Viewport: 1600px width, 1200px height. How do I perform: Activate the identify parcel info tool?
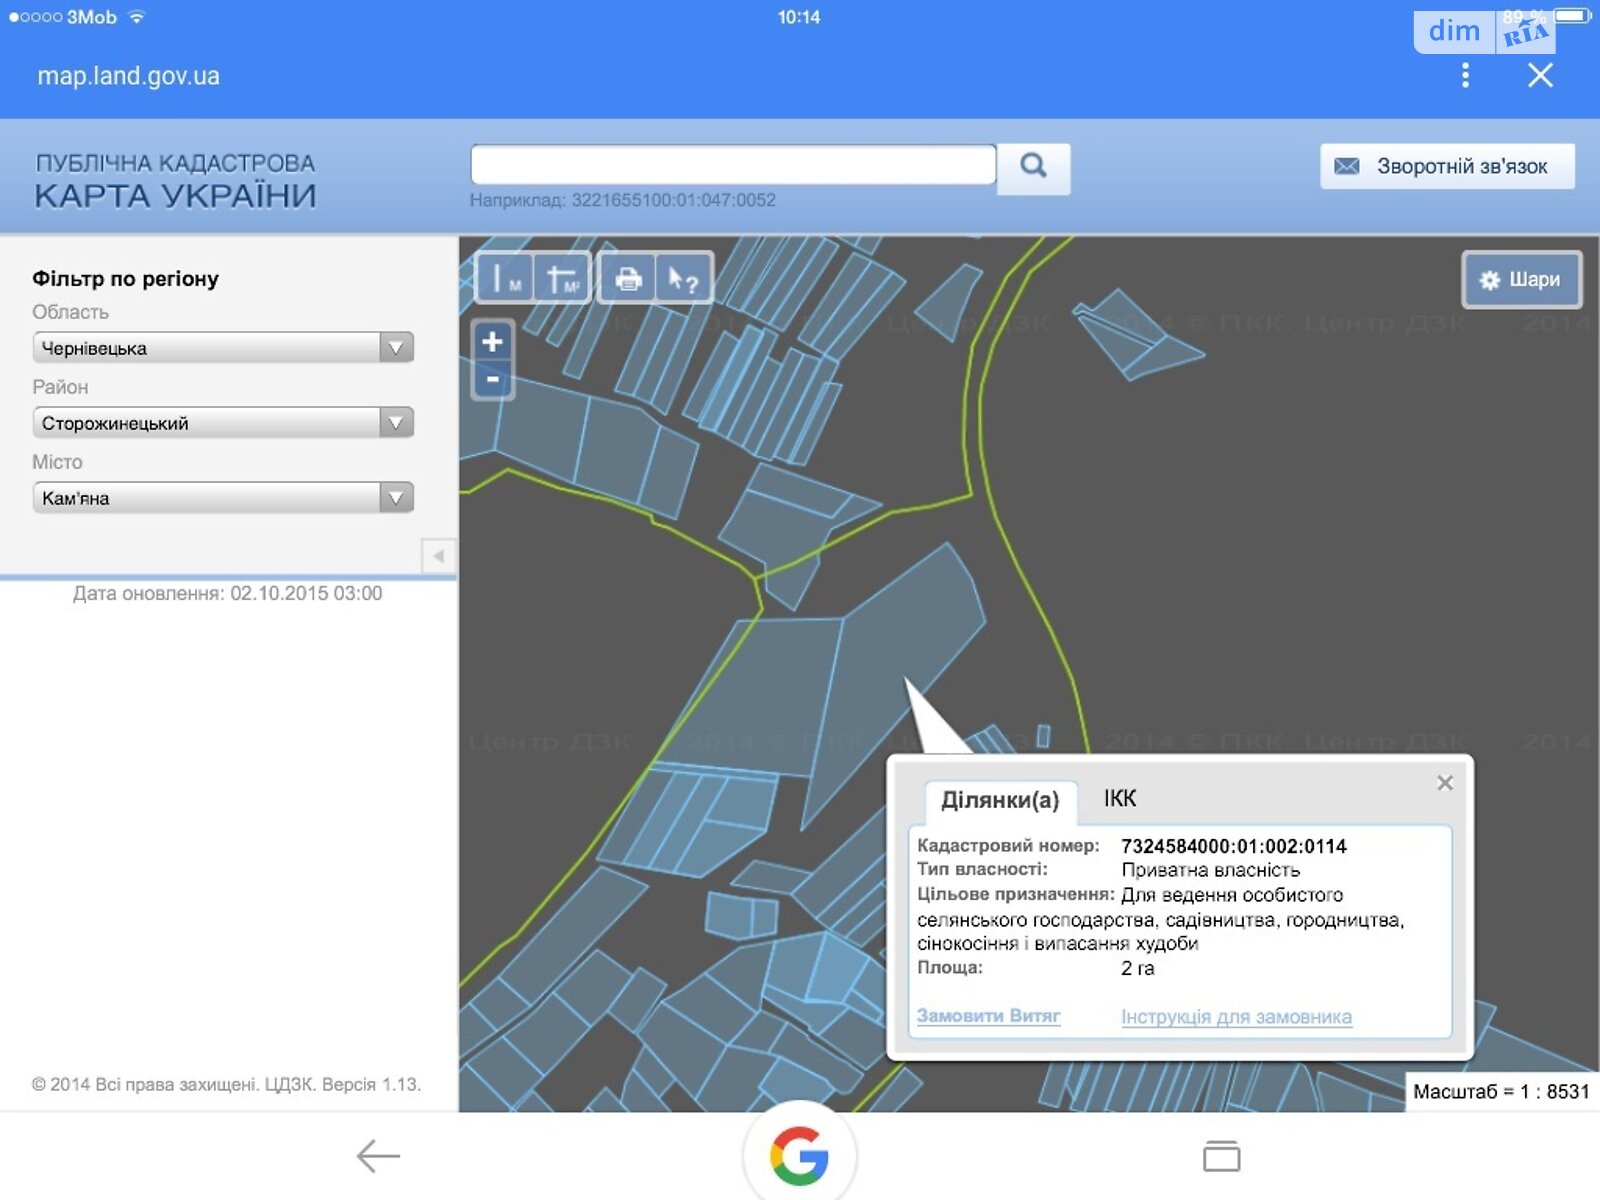point(684,279)
